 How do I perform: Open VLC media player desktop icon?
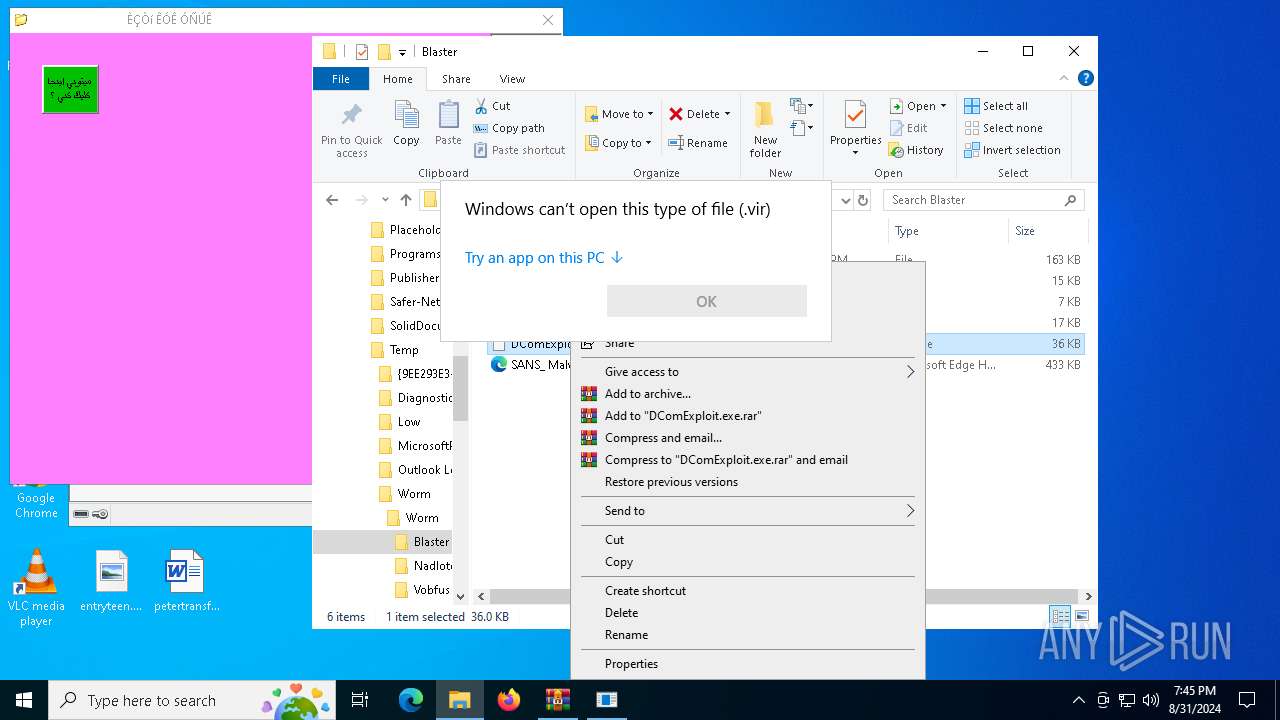(36, 587)
